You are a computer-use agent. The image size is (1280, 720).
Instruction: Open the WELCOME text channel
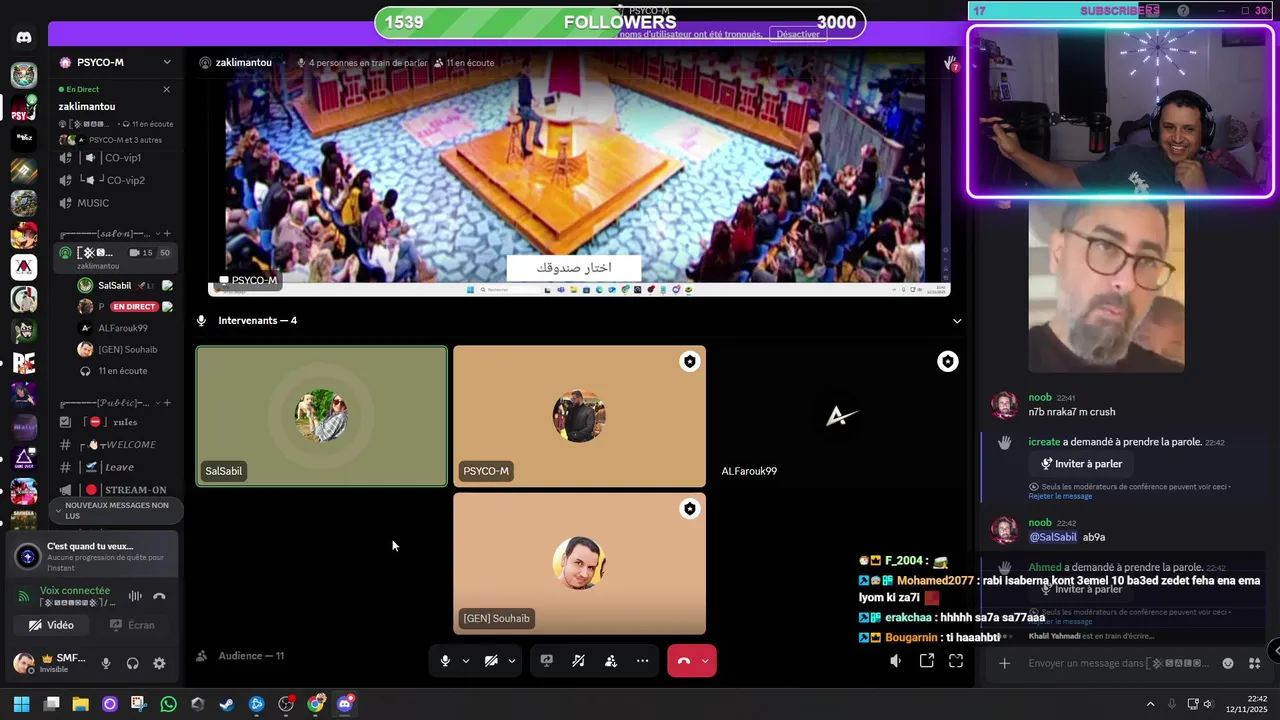pyautogui.click(x=115, y=445)
